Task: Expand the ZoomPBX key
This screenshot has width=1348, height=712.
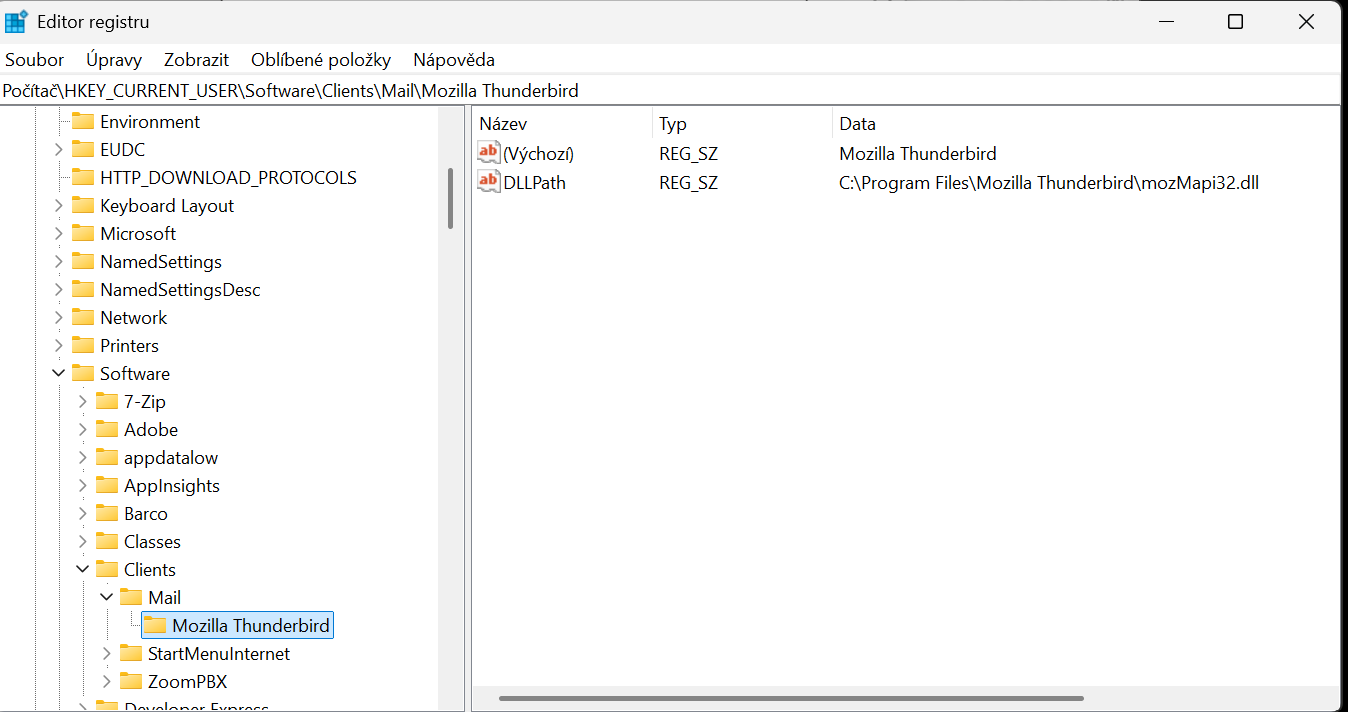Action: [107, 682]
